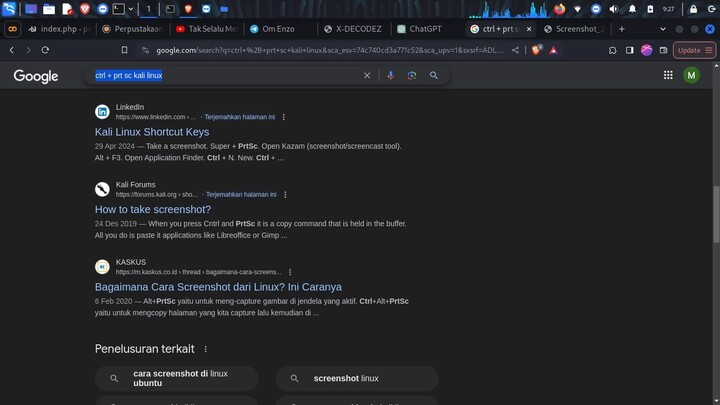Lock the screen with padlock icon

tap(693, 9)
